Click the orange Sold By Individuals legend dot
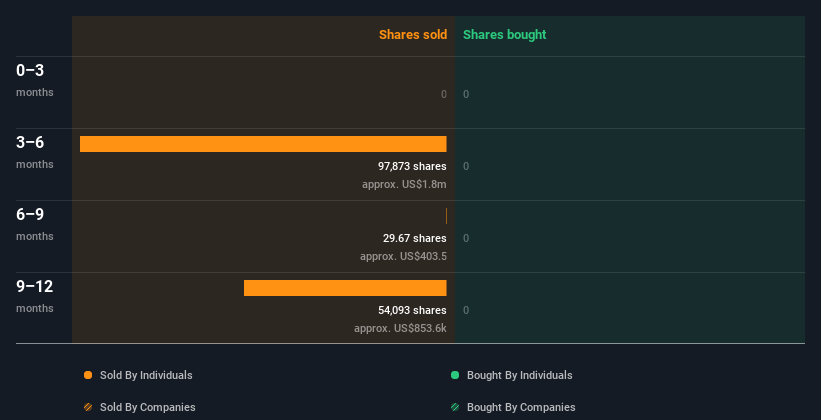 point(88,375)
